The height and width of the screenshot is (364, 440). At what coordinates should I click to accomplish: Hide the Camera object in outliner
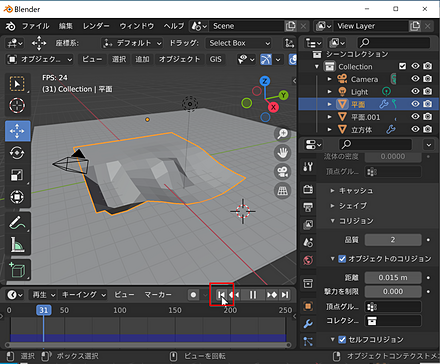[x=415, y=79]
